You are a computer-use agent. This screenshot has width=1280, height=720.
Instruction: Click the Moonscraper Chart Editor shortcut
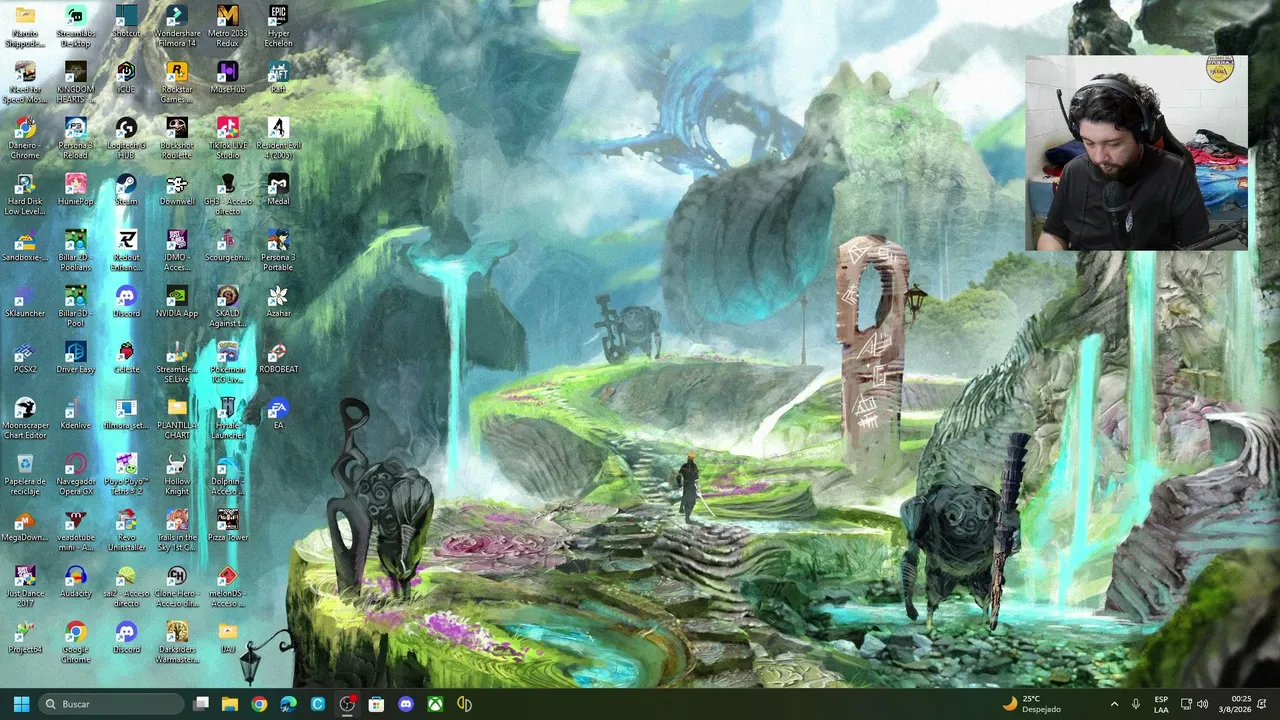tap(25, 418)
